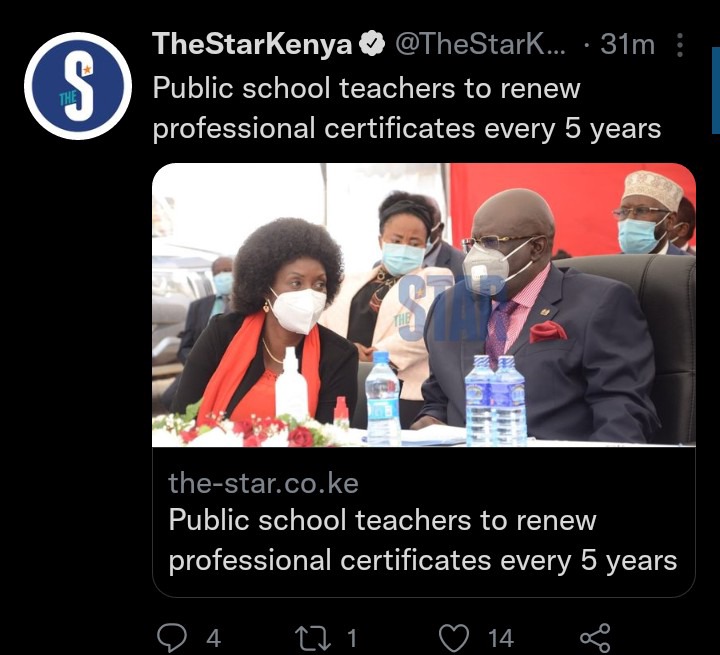
Task: Click the @TheStarK... handle
Action: (x=481, y=45)
